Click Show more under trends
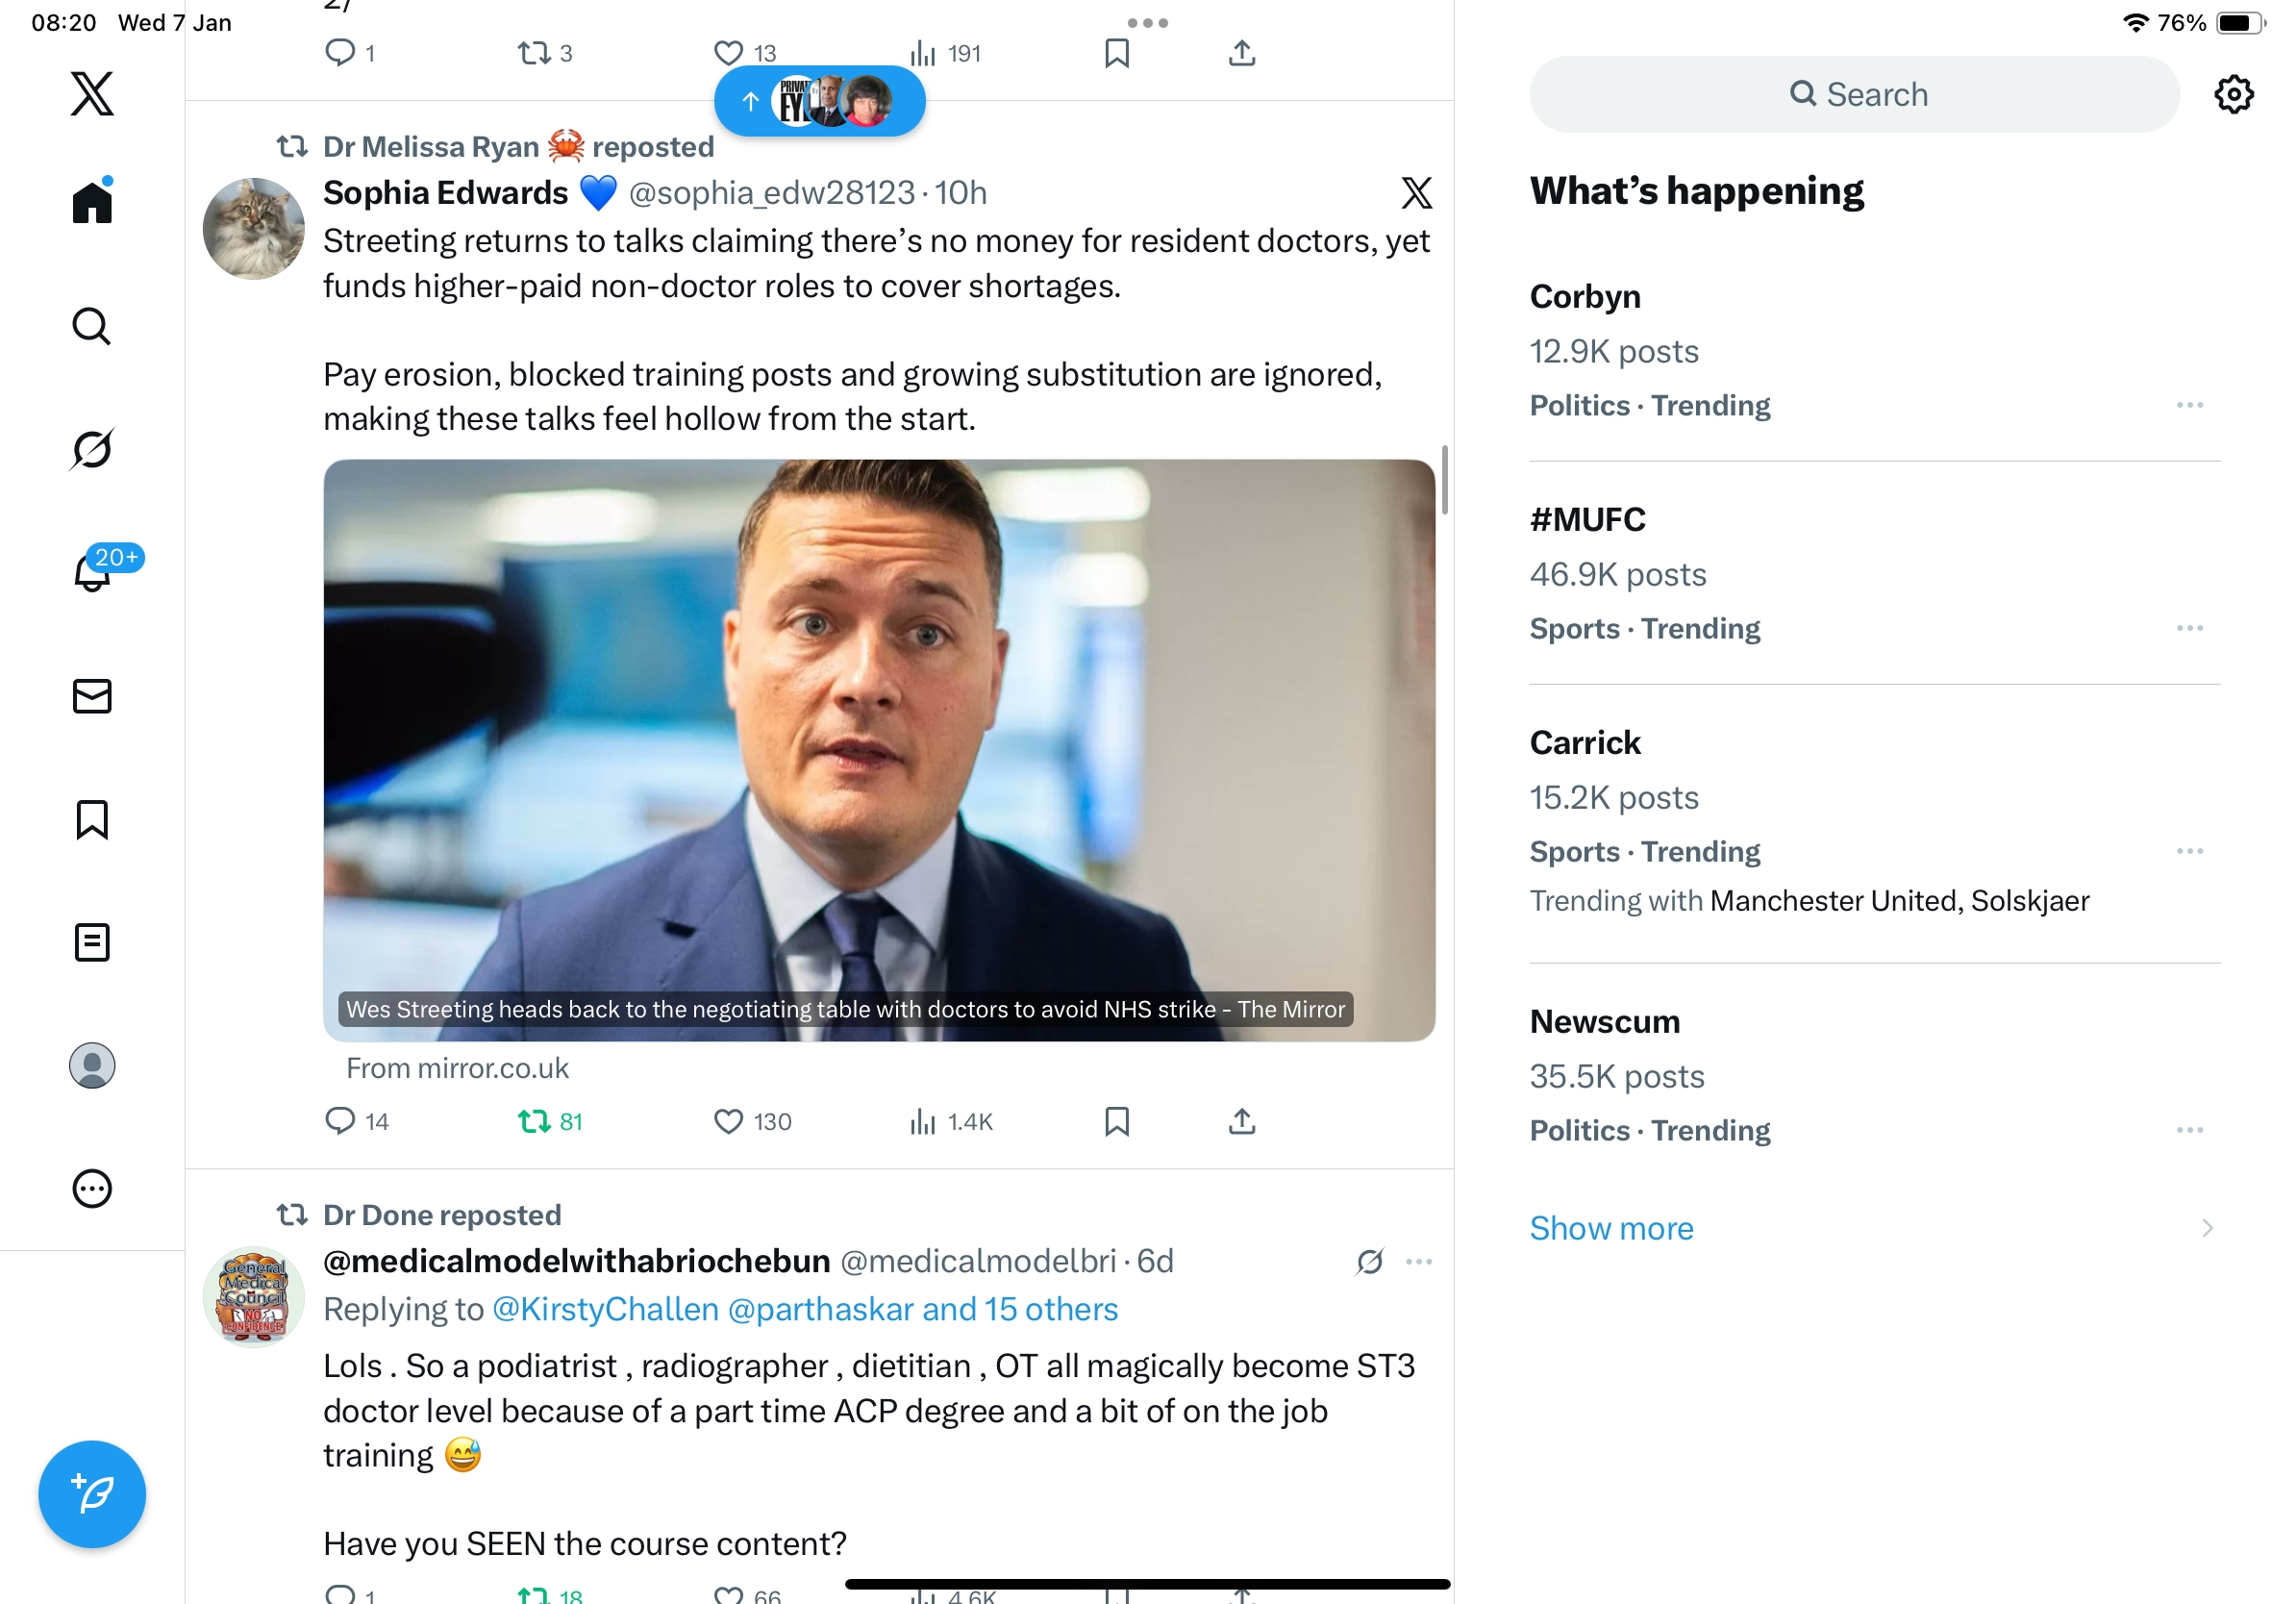 pos(1611,1228)
